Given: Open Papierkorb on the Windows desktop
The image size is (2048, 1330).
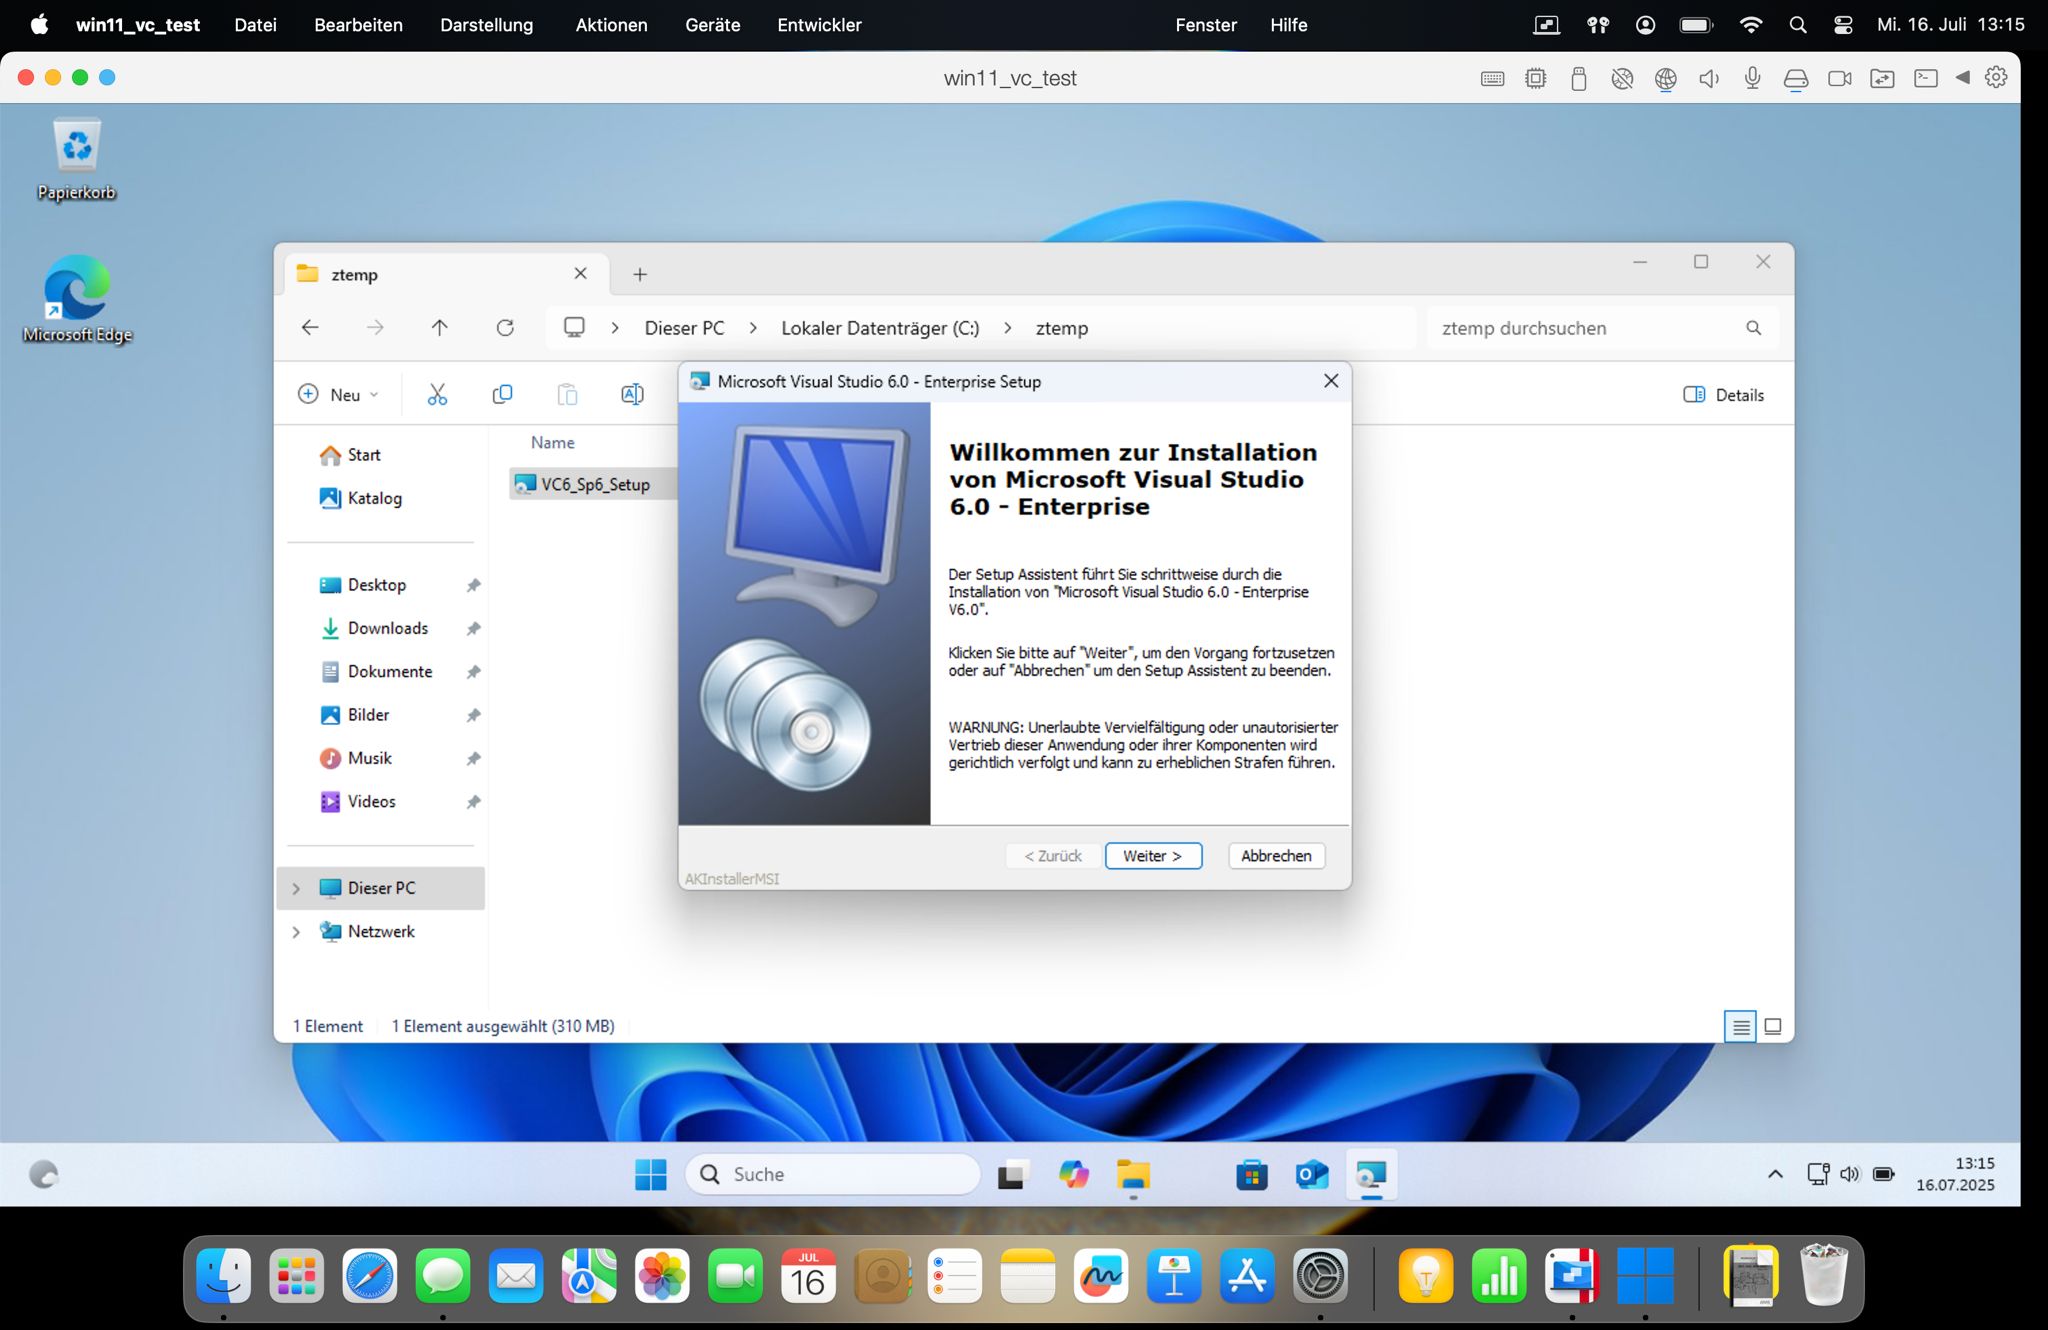Looking at the screenshot, I should coord(77,160).
